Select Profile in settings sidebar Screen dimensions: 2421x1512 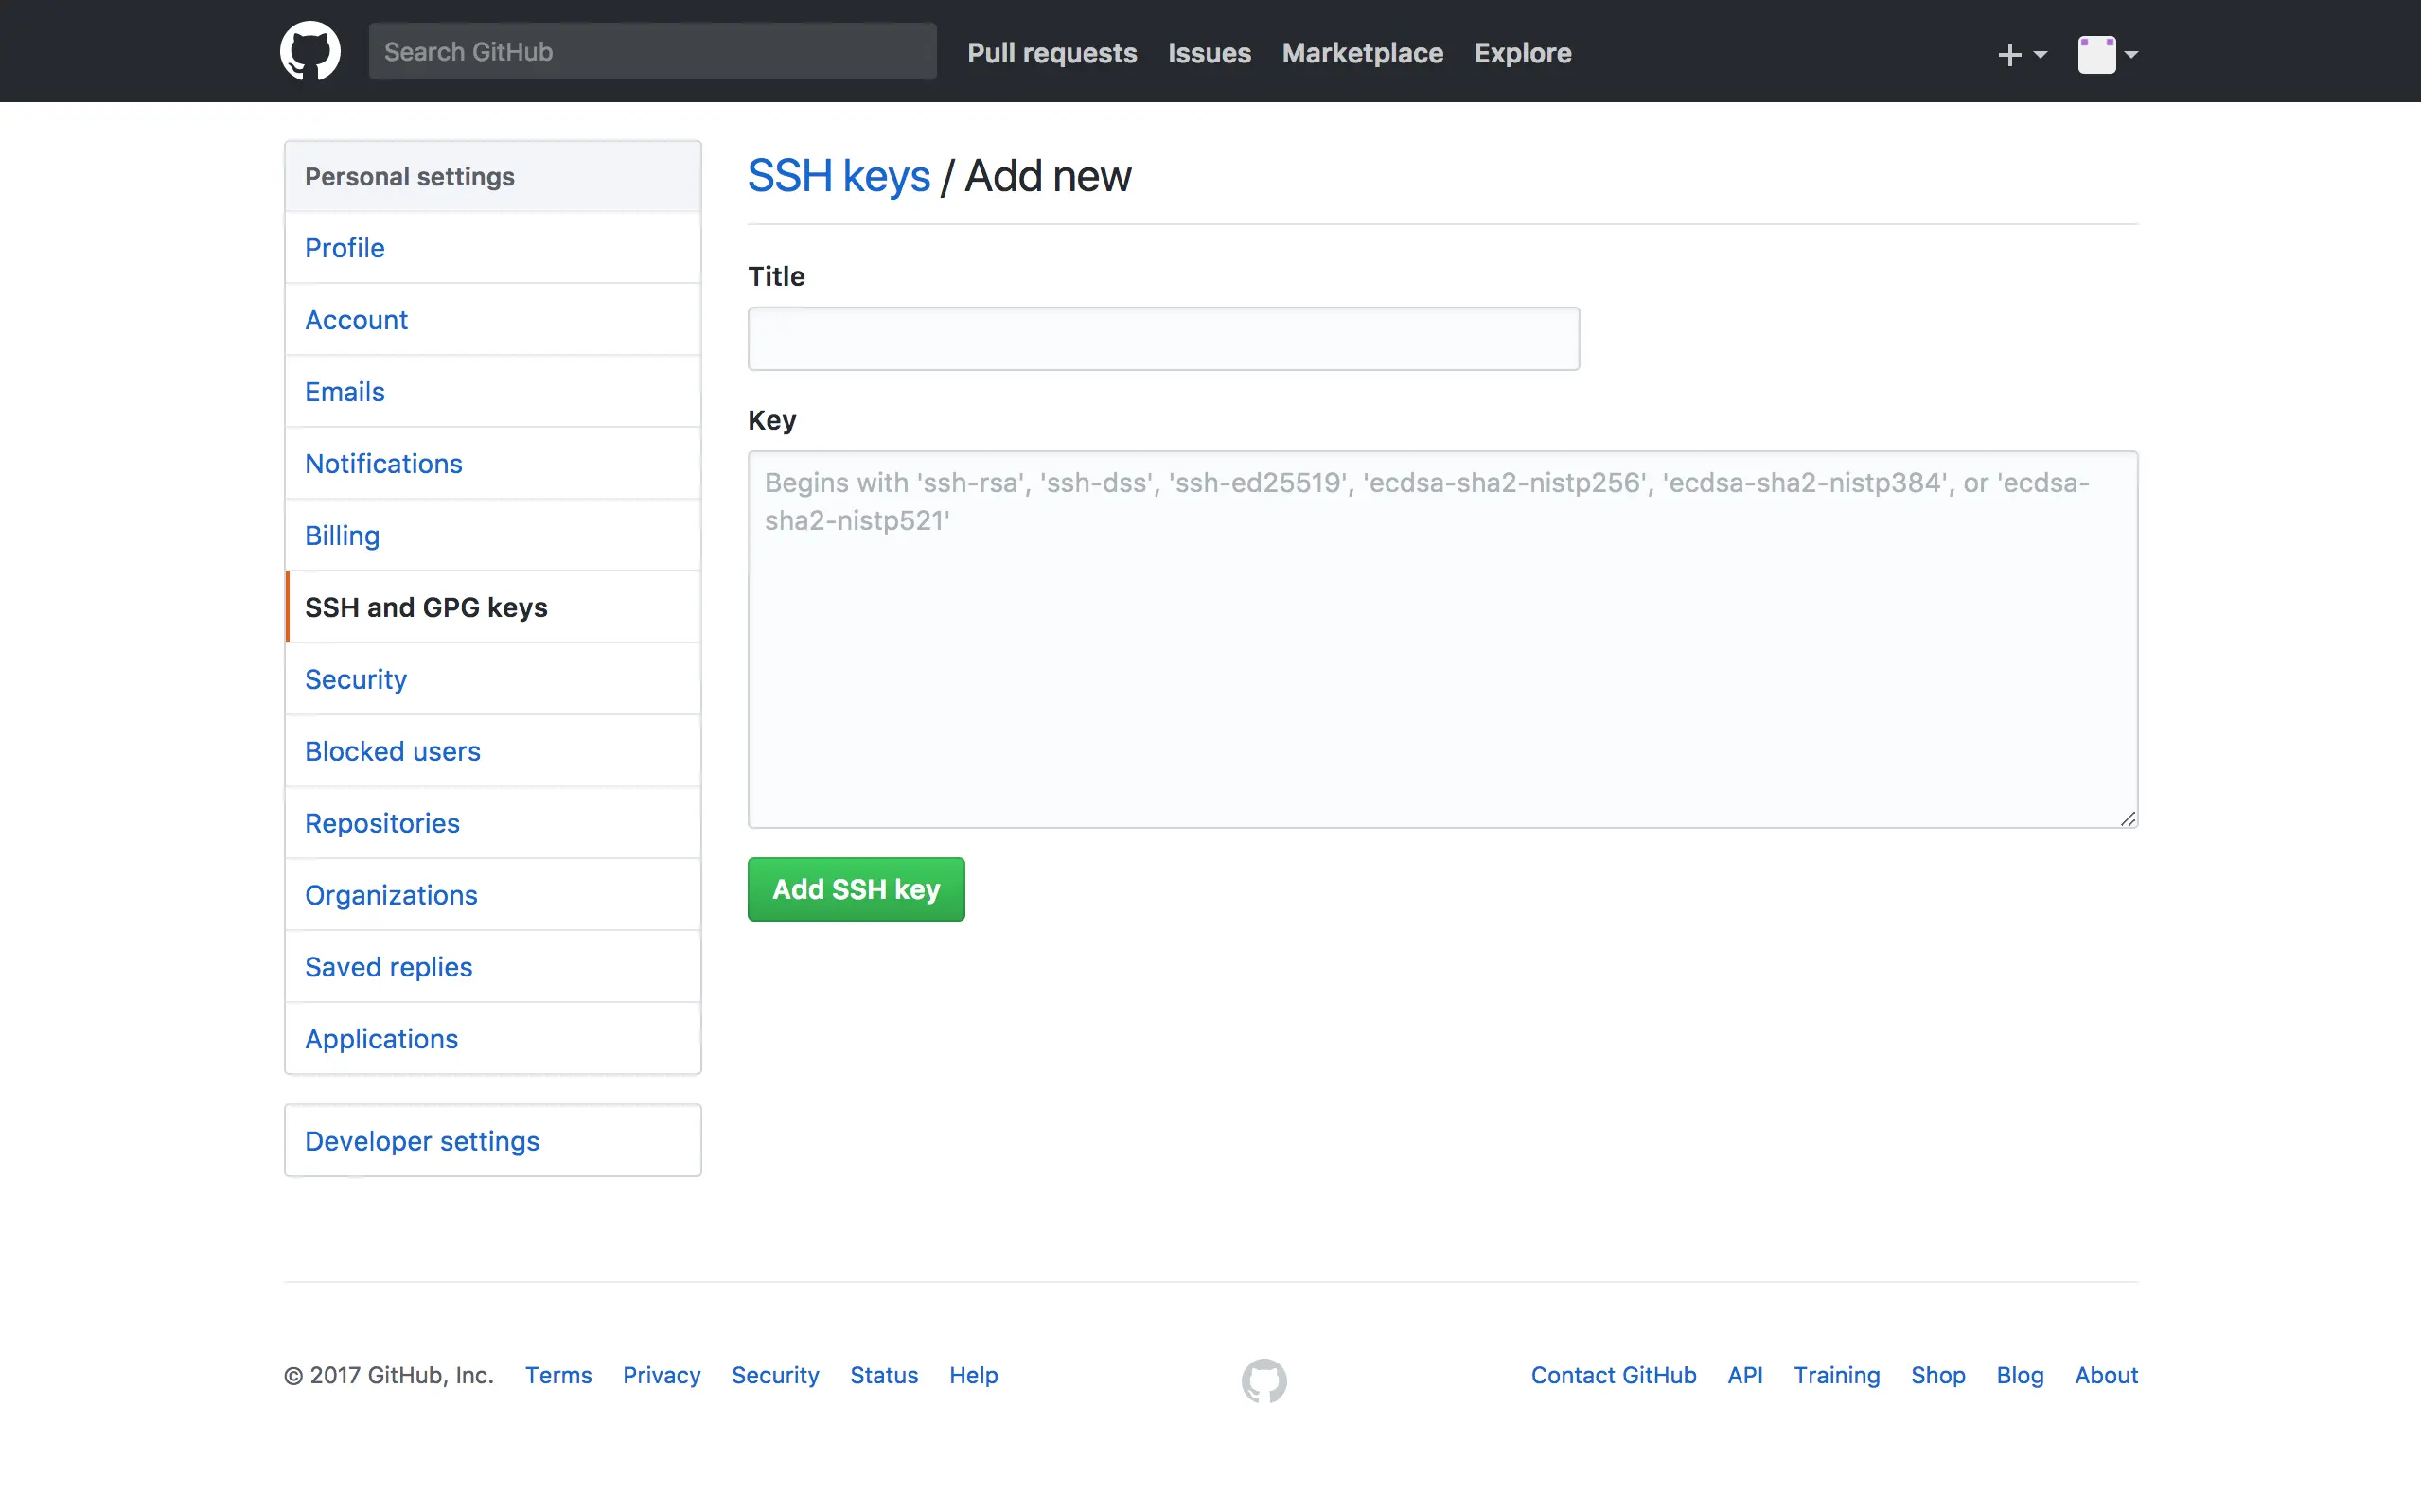pos(345,248)
